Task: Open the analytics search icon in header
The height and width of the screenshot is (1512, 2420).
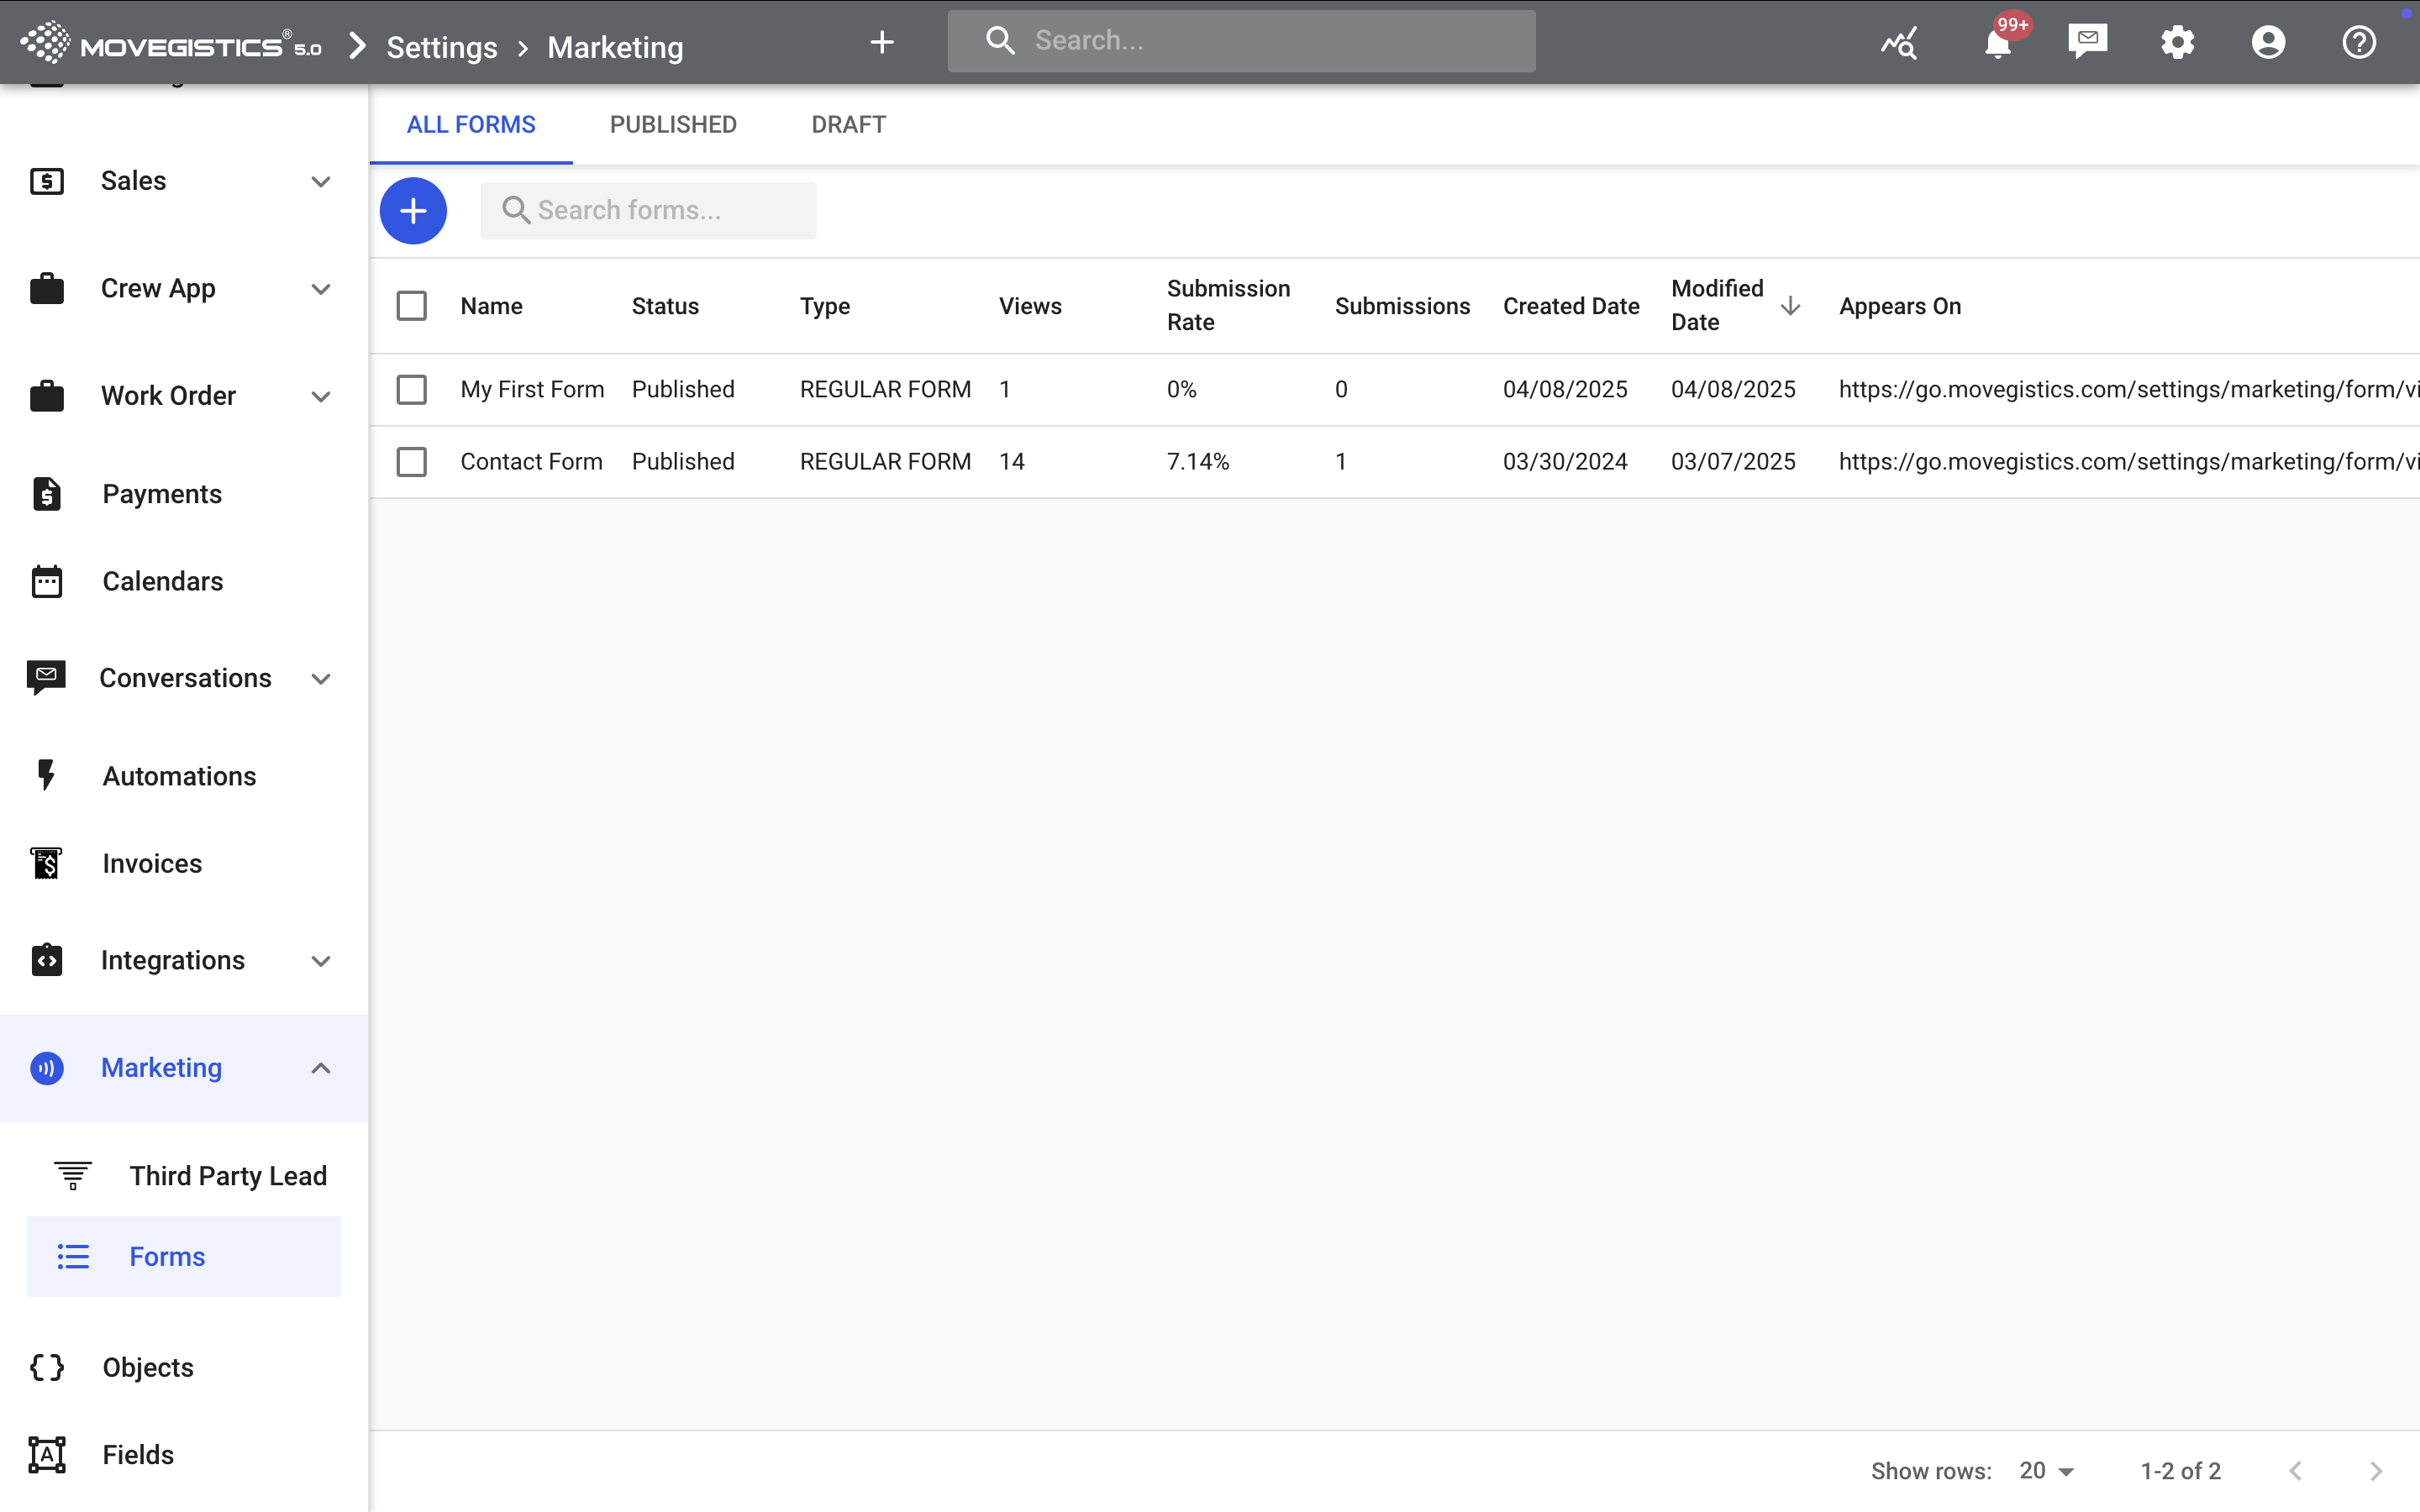Action: (x=1898, y=42)
